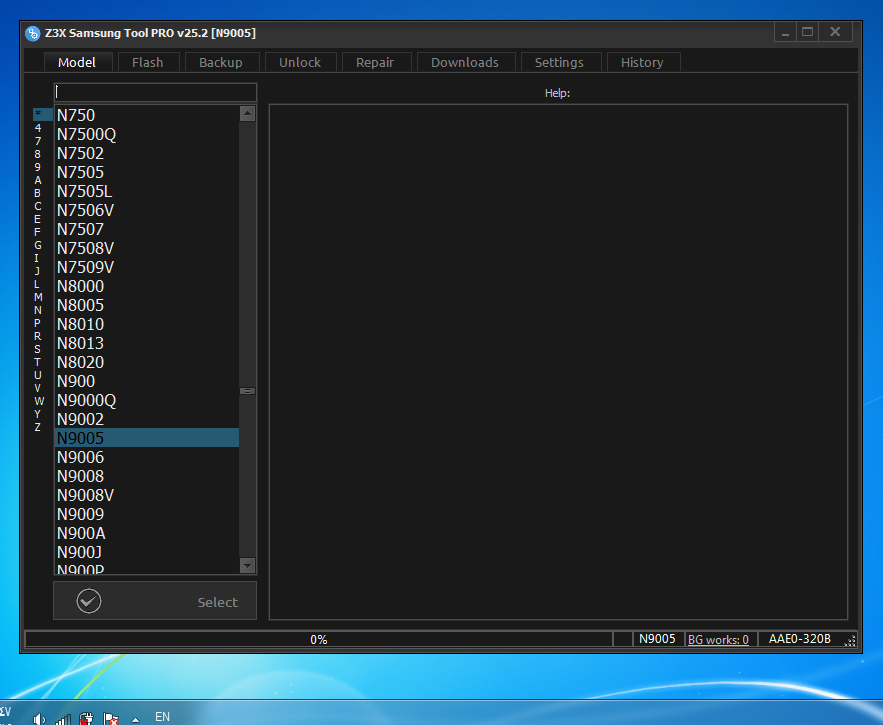883x725 pixels.
Task: Select model N7509V
Action: pos(147,268)
